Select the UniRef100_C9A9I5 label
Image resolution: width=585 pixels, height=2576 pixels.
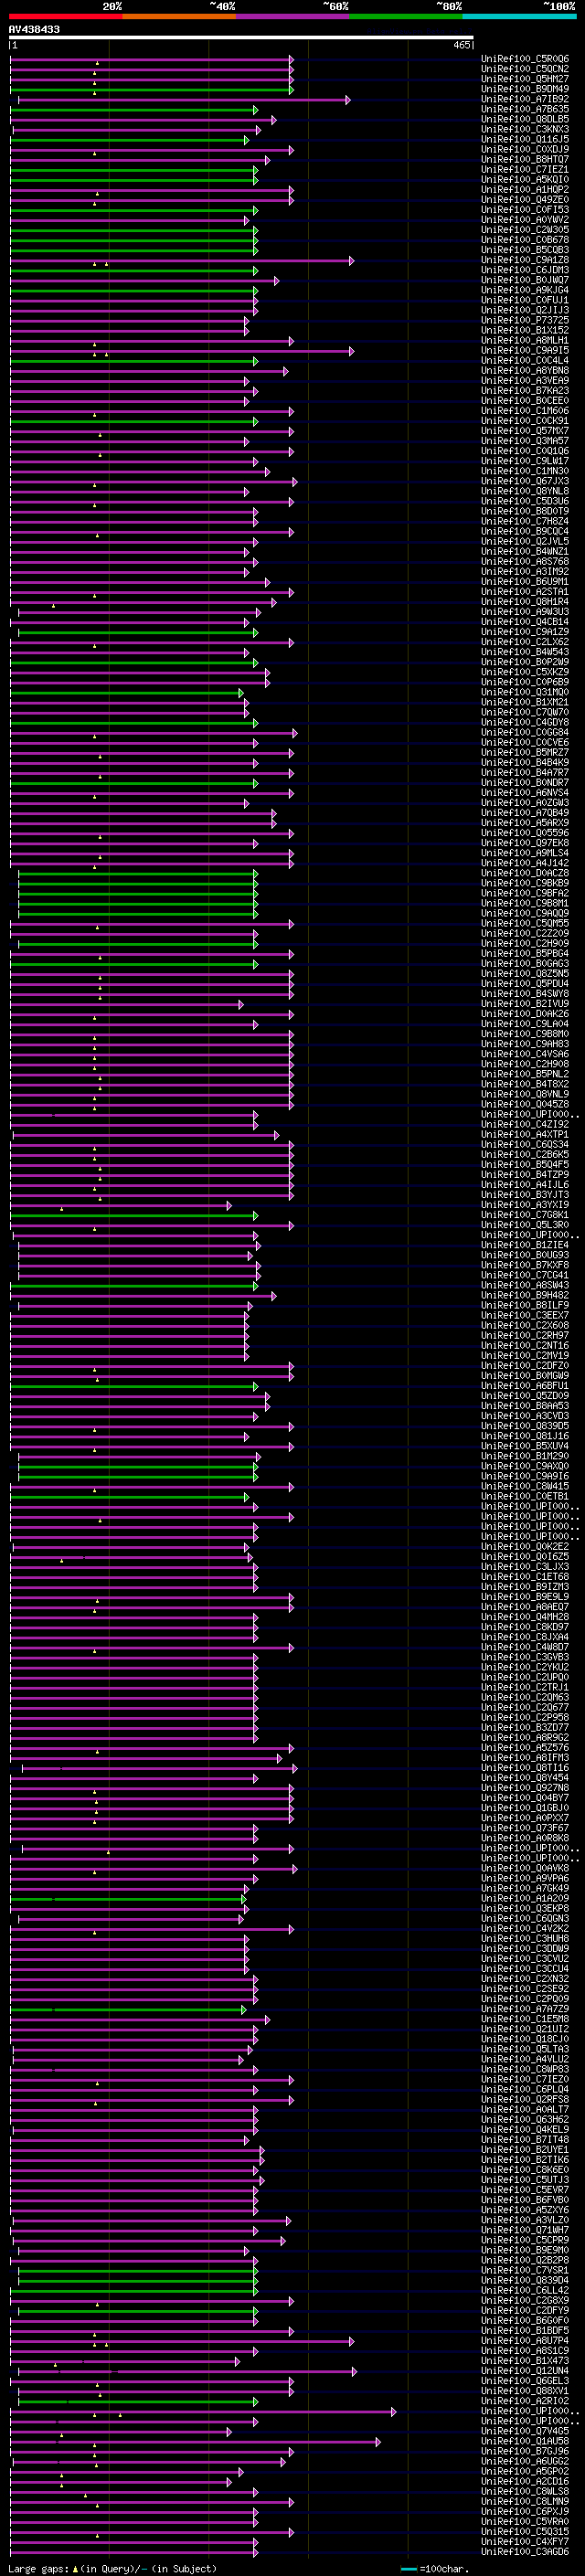coord(525,350)
